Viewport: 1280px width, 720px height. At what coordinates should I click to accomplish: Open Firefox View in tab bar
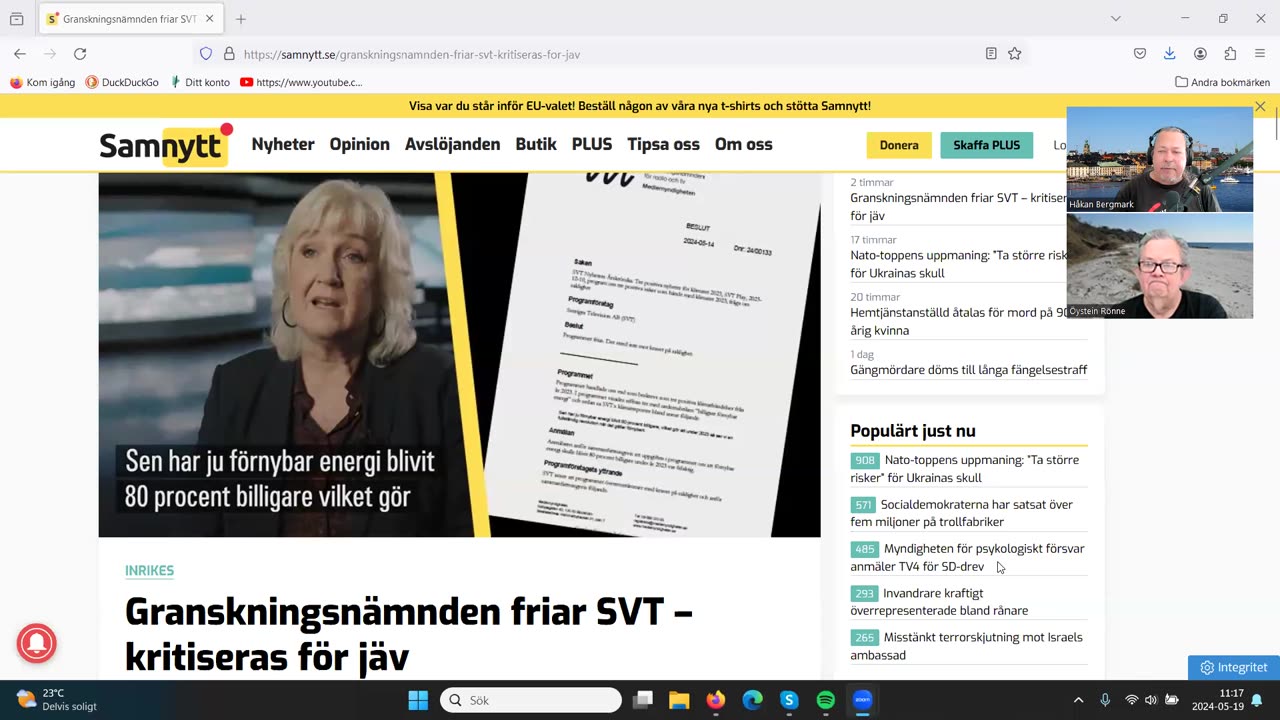(17, 19)
